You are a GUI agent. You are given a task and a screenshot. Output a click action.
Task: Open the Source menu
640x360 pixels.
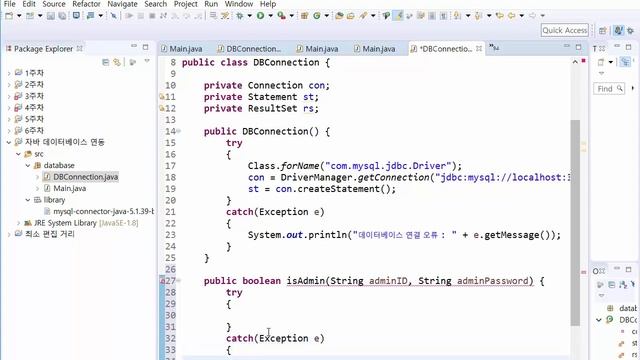click(x=54, y=4)
